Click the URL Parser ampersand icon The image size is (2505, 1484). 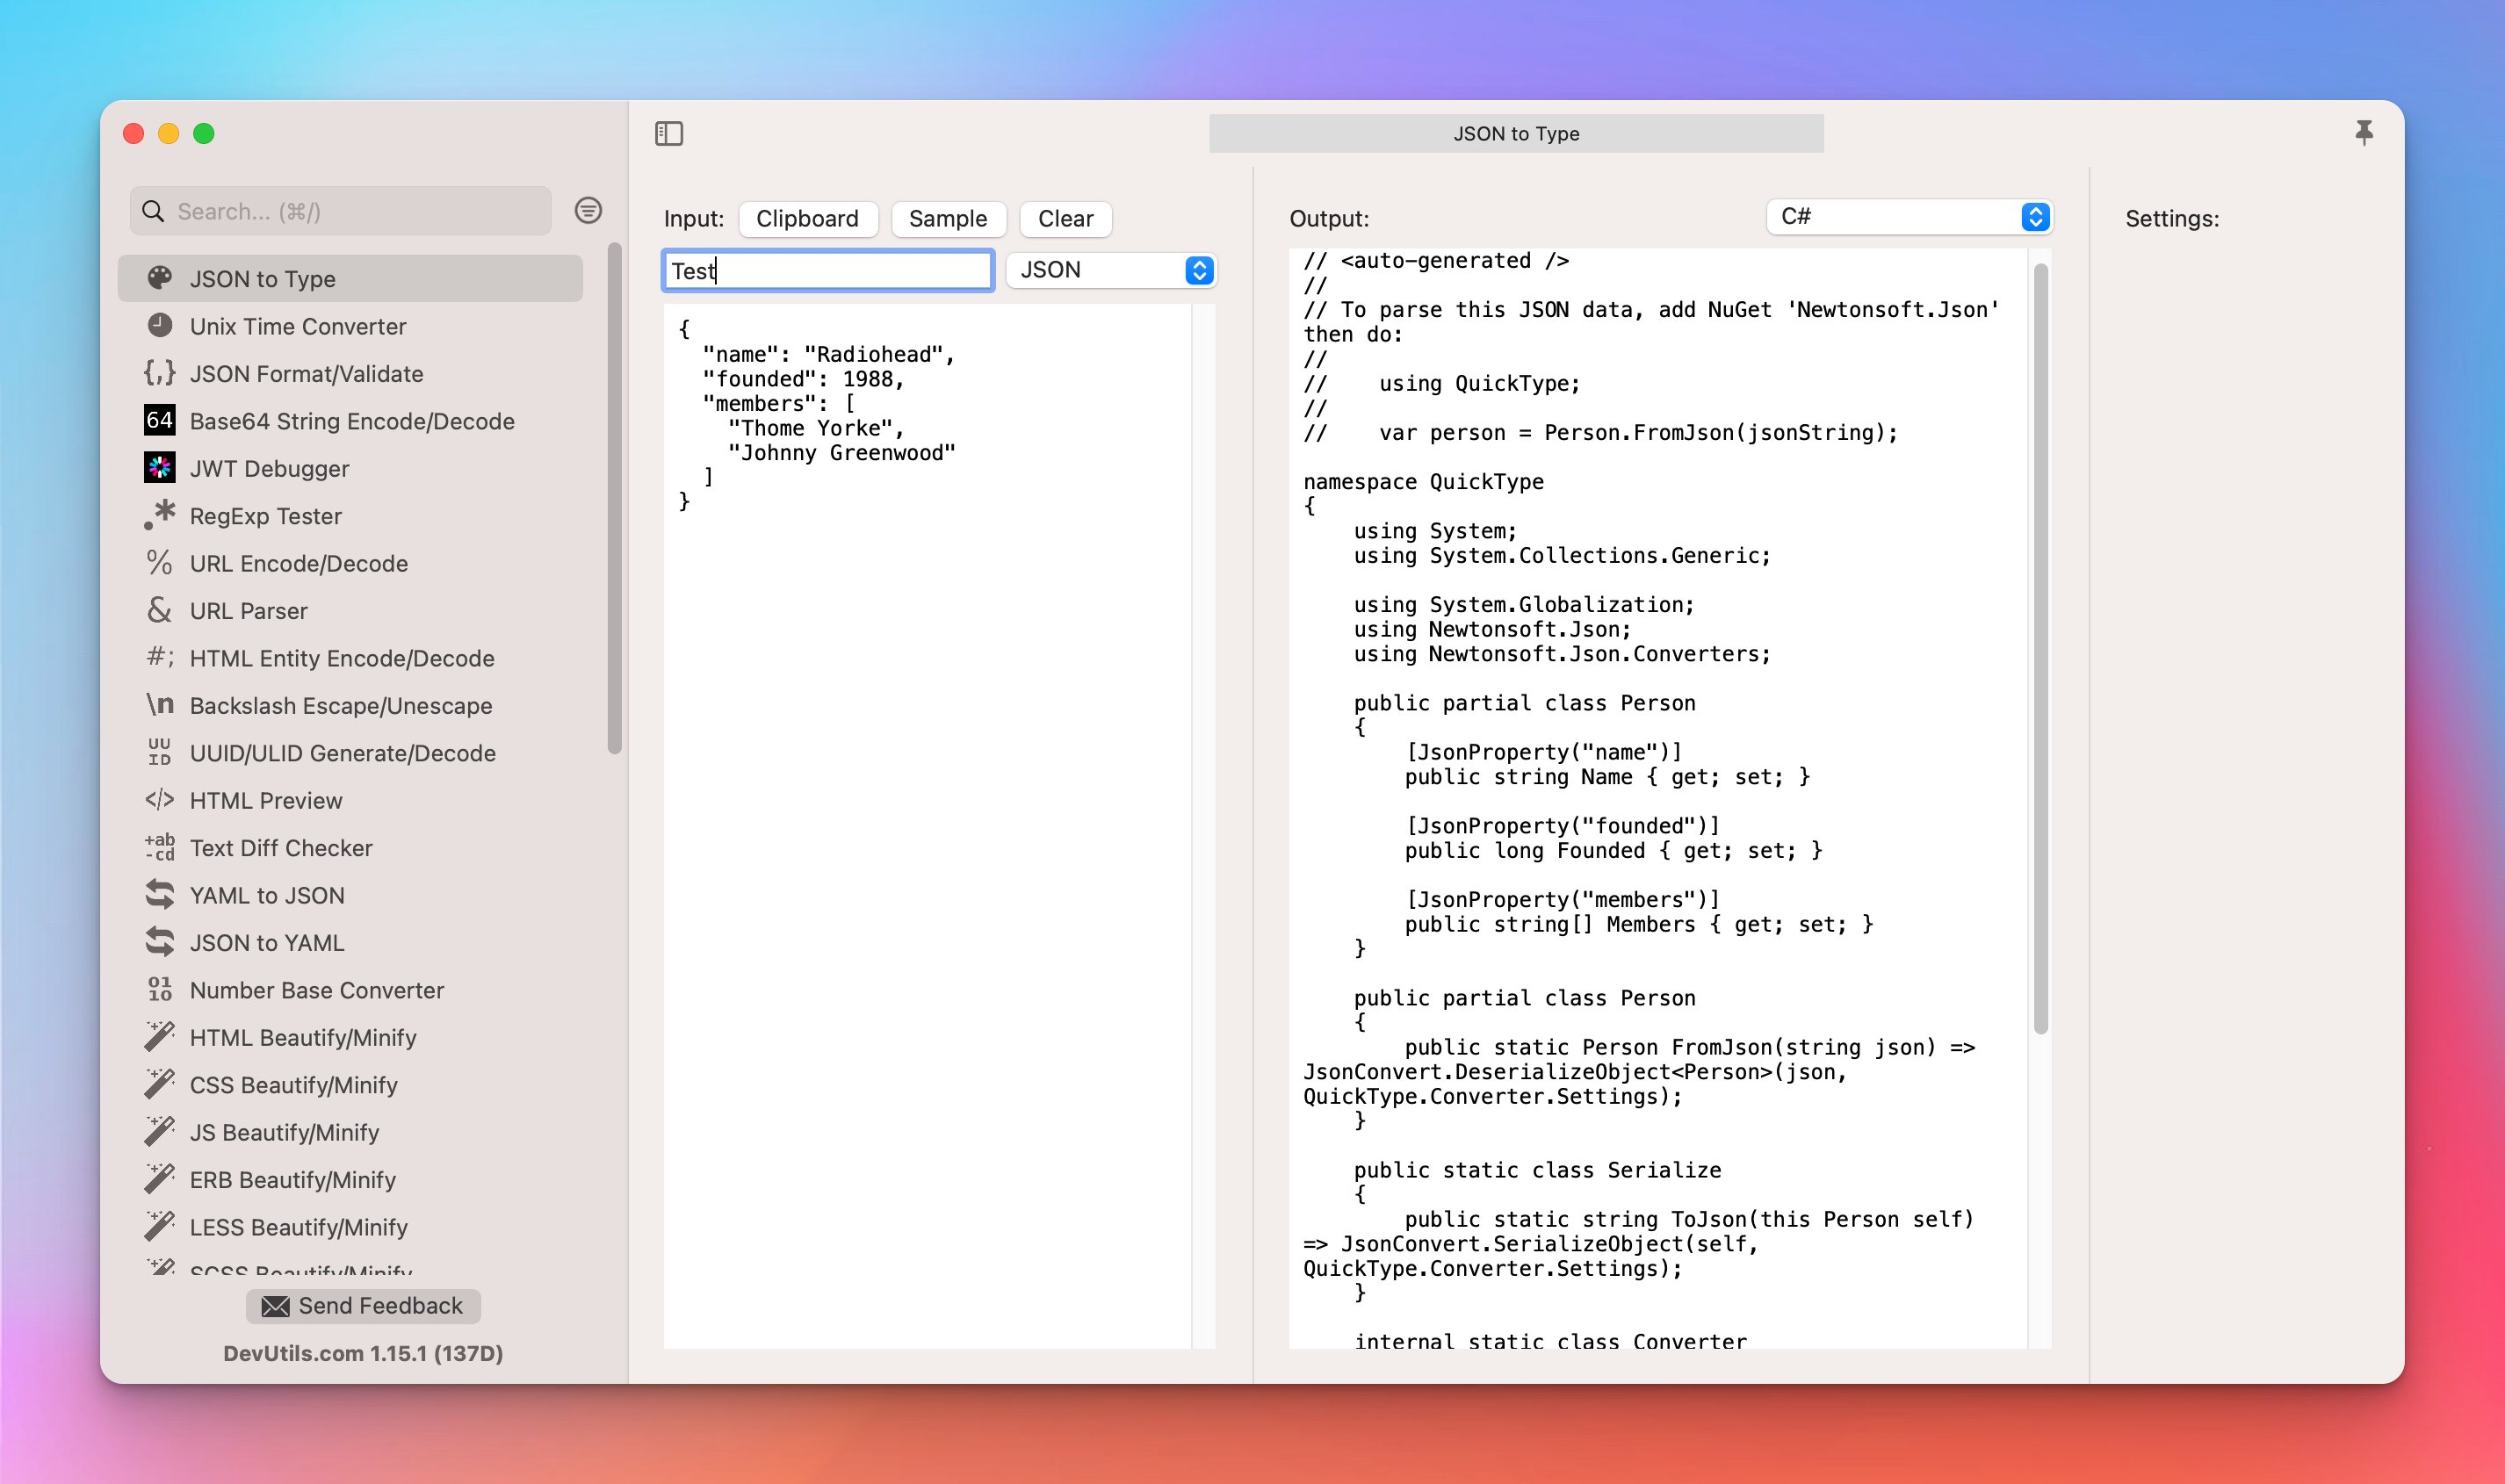pyautogui.click(x=160, y=610)
